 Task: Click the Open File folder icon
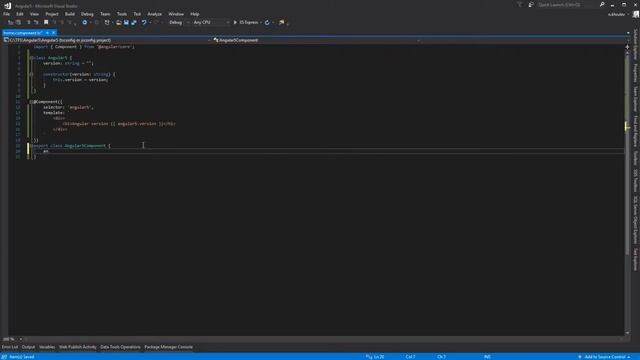118,22
